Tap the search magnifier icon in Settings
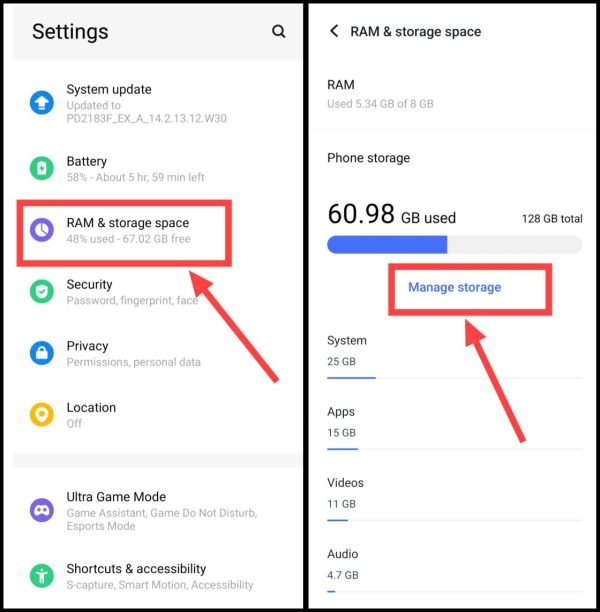Image resolution: width=600 pixels, height=612 pixels. [278, 31]
